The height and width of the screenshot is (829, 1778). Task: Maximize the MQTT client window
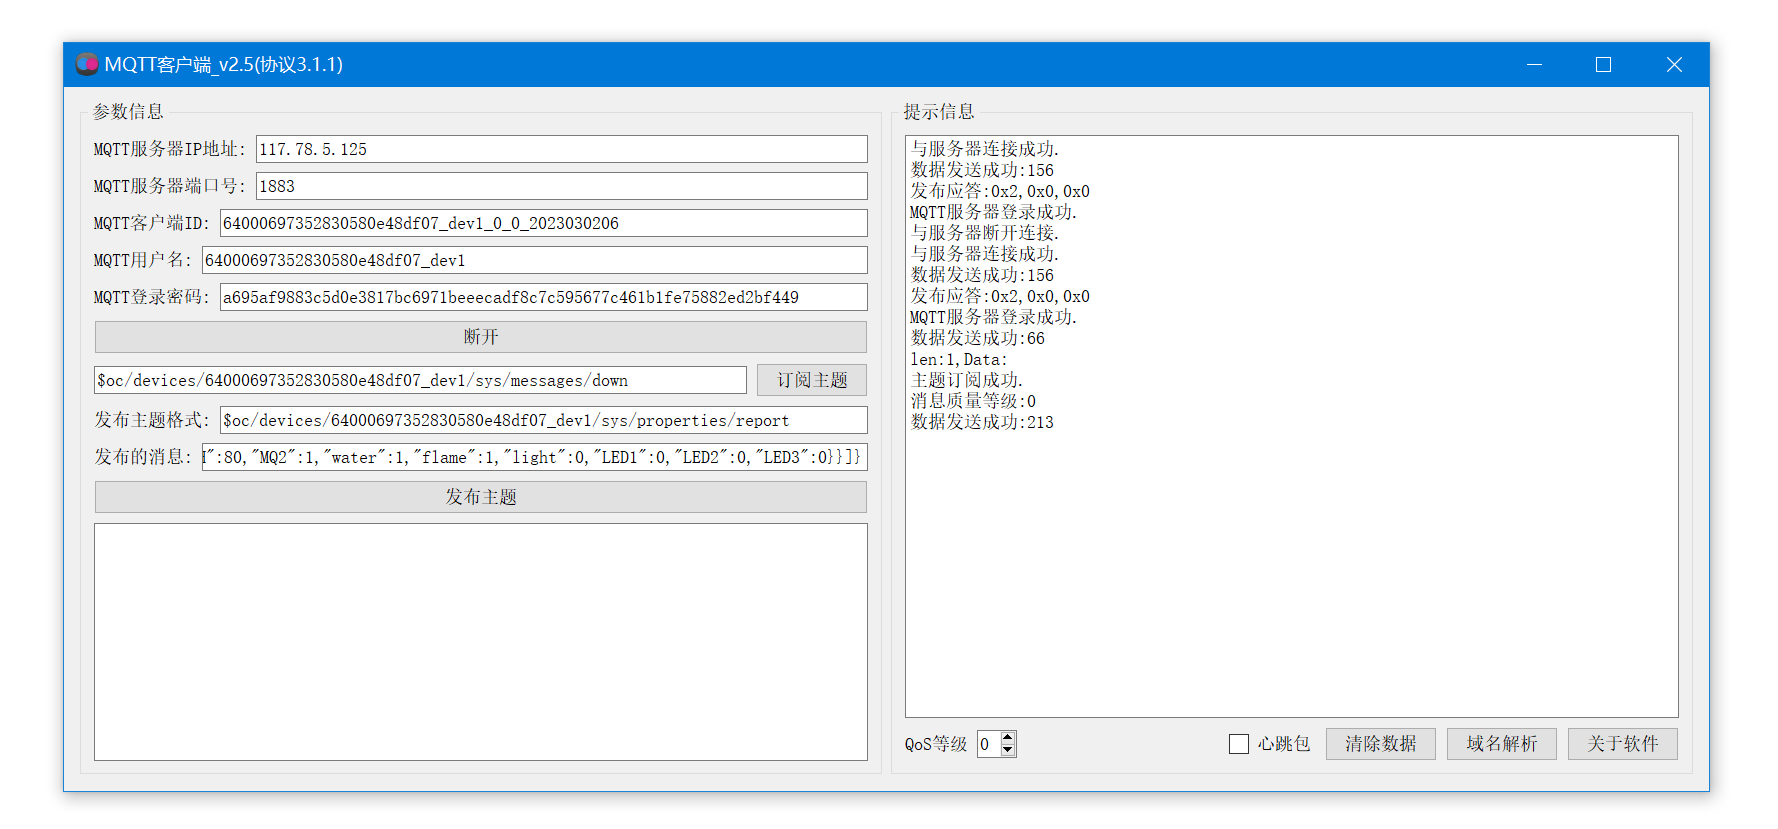point(1603,65)
